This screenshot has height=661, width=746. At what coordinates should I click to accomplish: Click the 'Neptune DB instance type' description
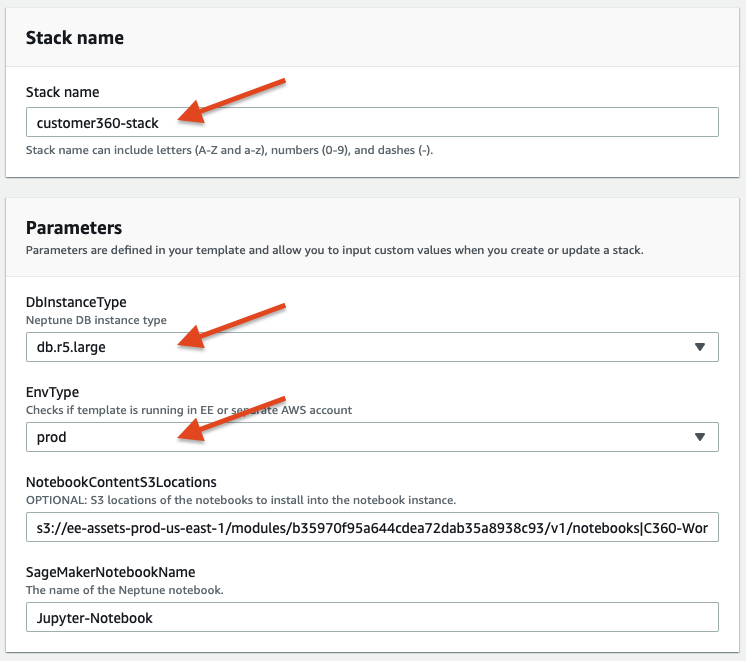click(96, 320)
